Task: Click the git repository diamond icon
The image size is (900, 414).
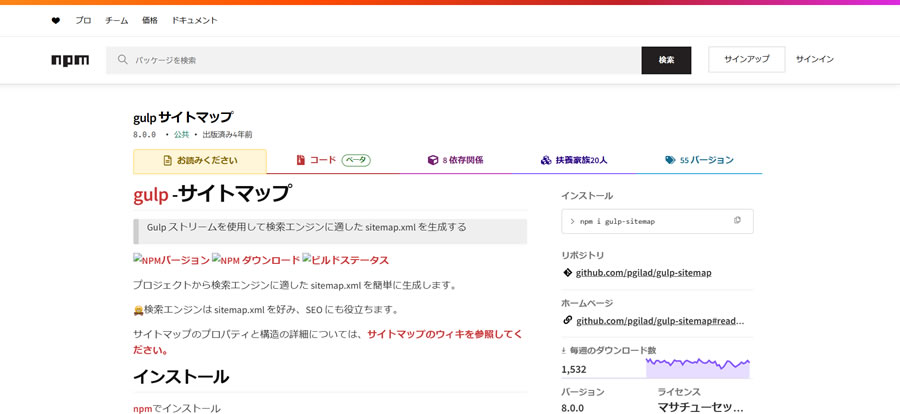Action: click(568, 273)
